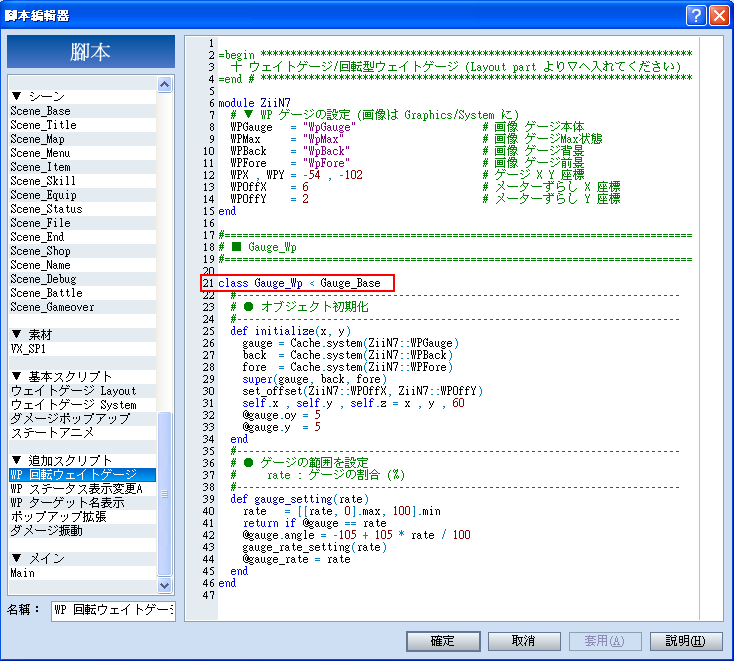Select Scene_Title script
The image size is (734, 661).
click(x=82, y=125)
